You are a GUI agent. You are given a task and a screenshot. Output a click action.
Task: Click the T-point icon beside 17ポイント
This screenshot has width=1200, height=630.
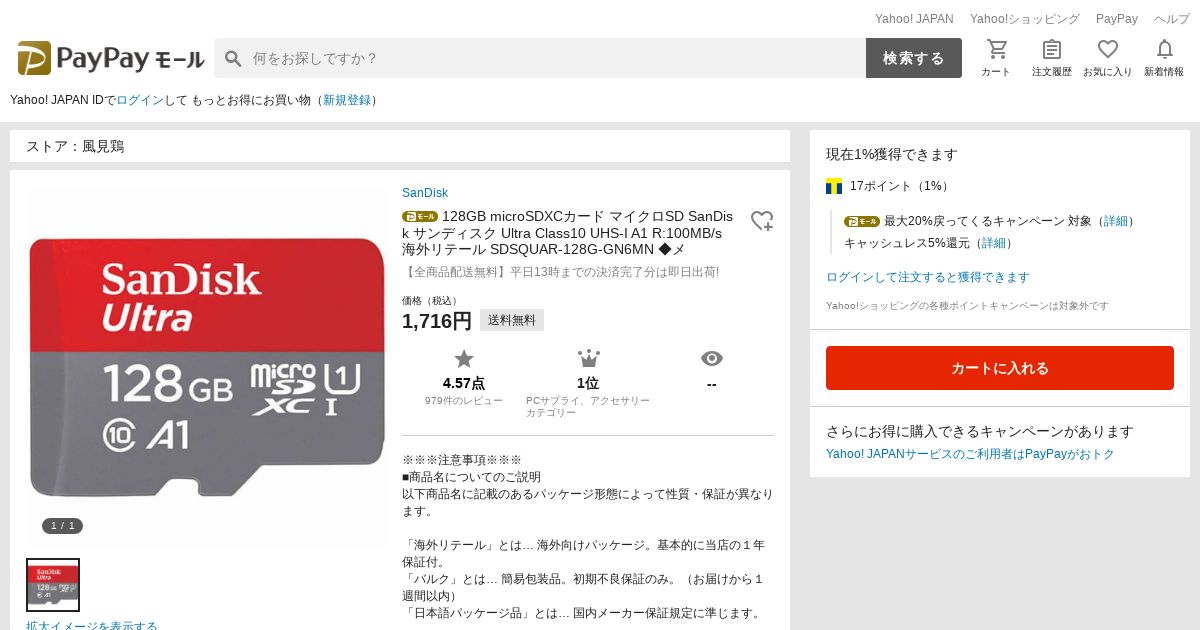tap(834, 186)
